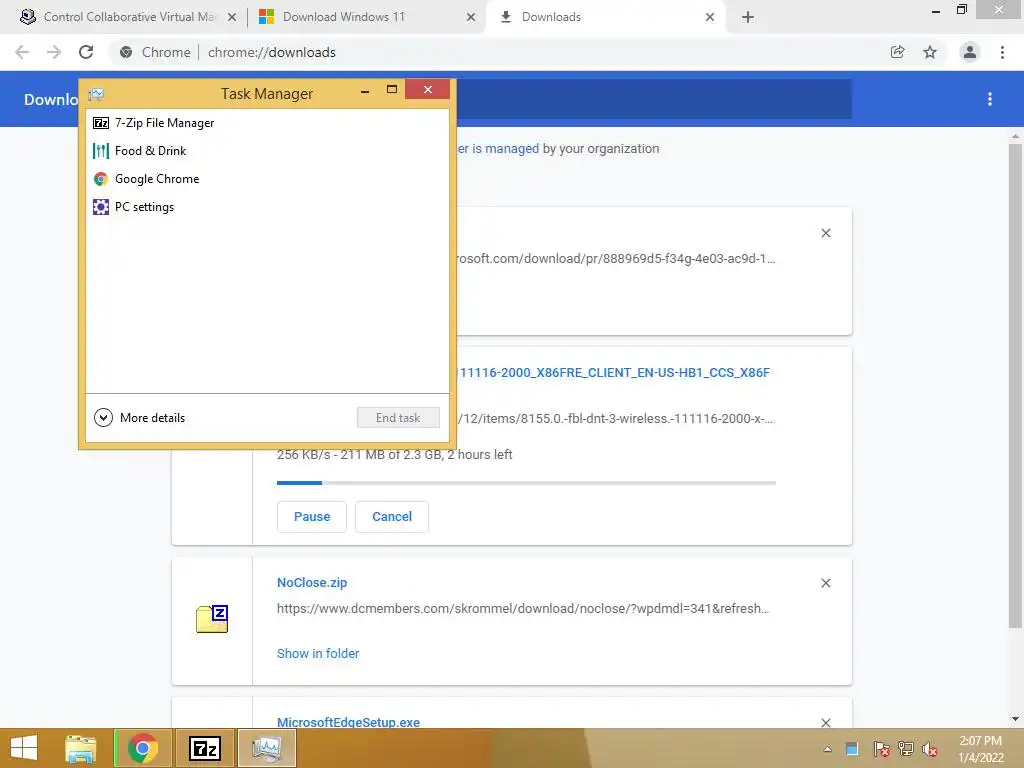Switch to Download Windows 11 tab

[366, 17]
